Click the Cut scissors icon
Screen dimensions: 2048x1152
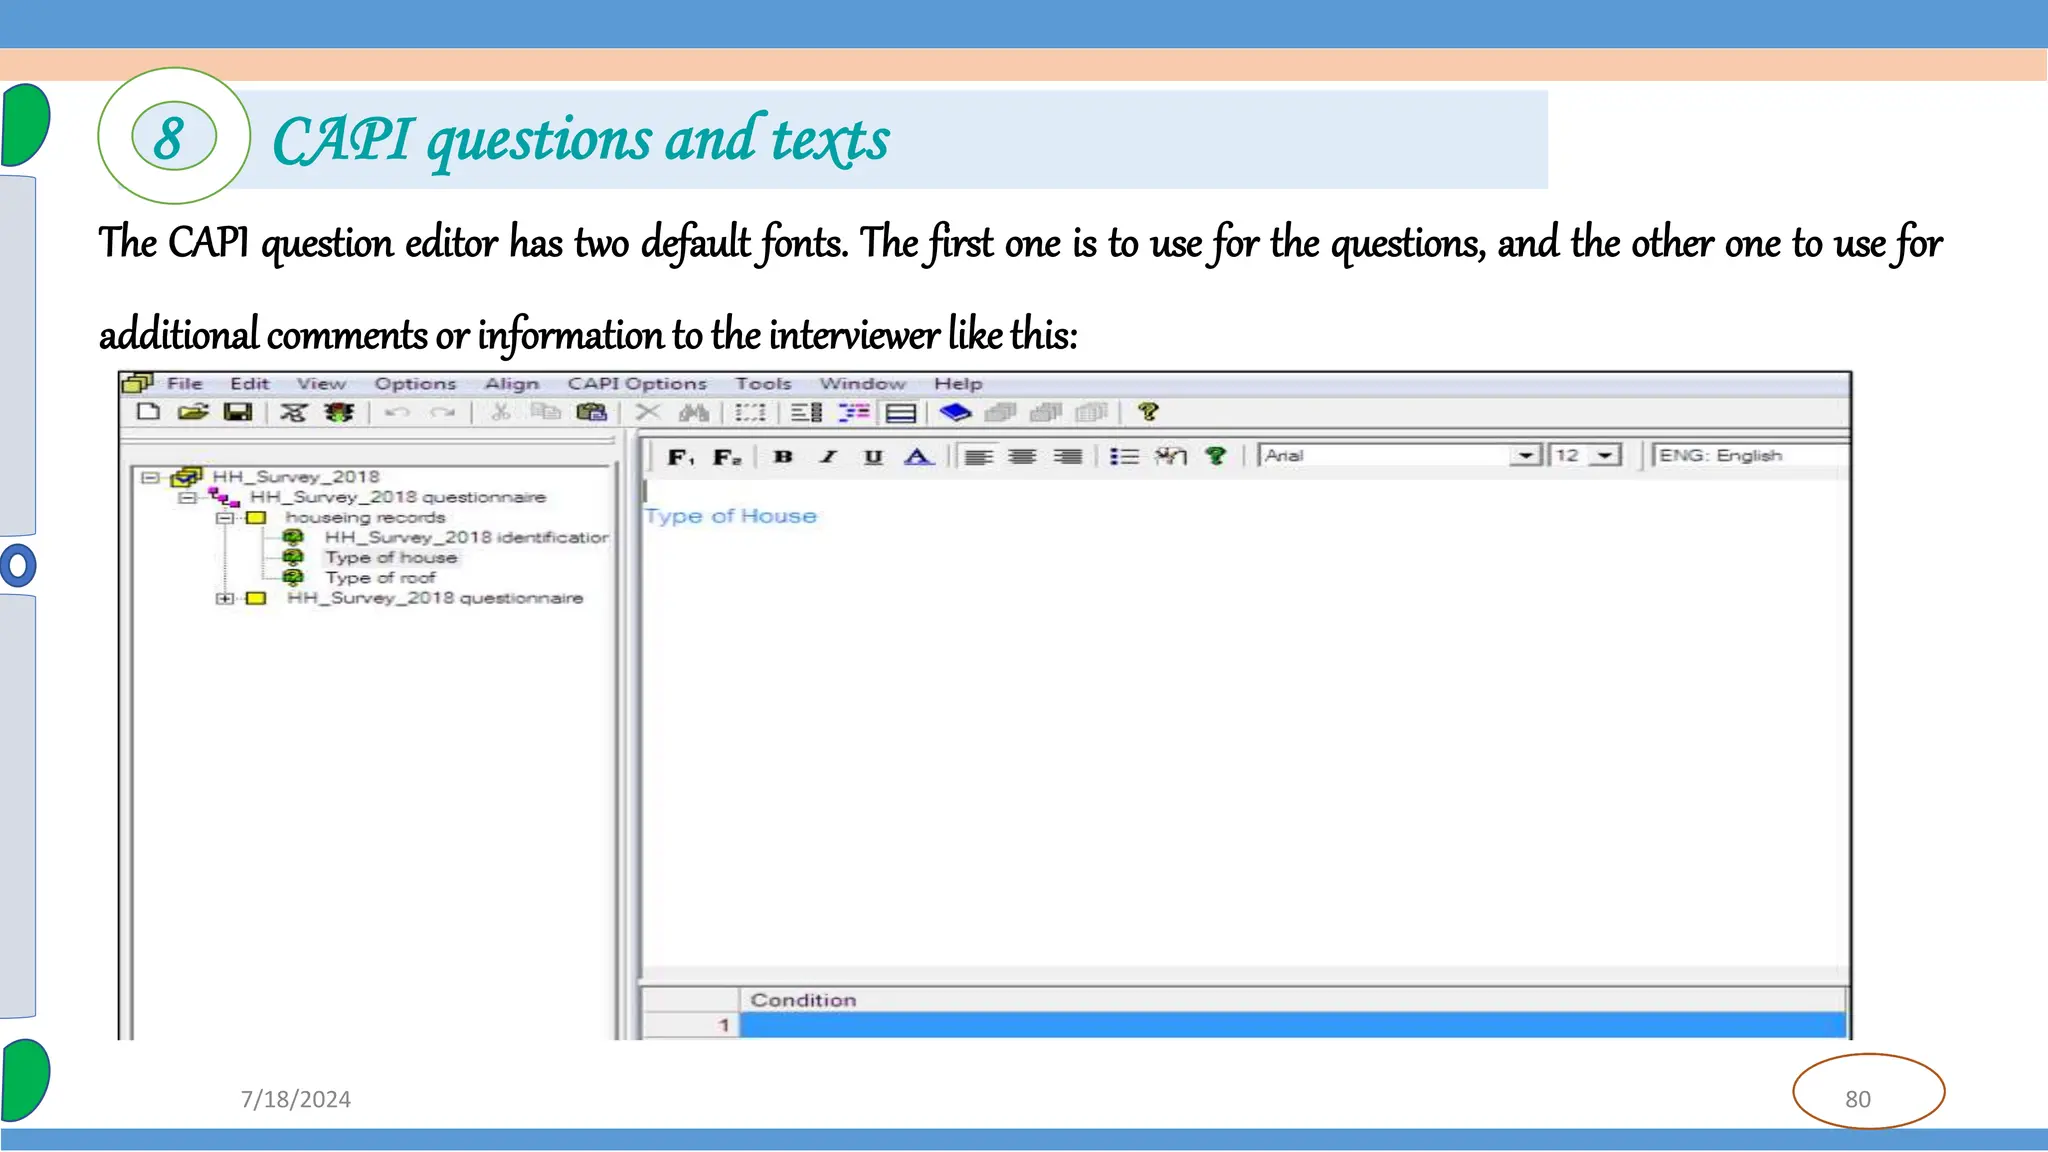[x=500, y=412]
